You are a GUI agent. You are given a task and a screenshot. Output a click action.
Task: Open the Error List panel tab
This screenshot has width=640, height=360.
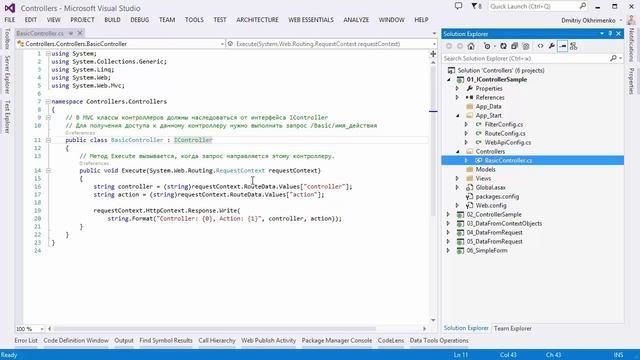(x=26, y=340)
